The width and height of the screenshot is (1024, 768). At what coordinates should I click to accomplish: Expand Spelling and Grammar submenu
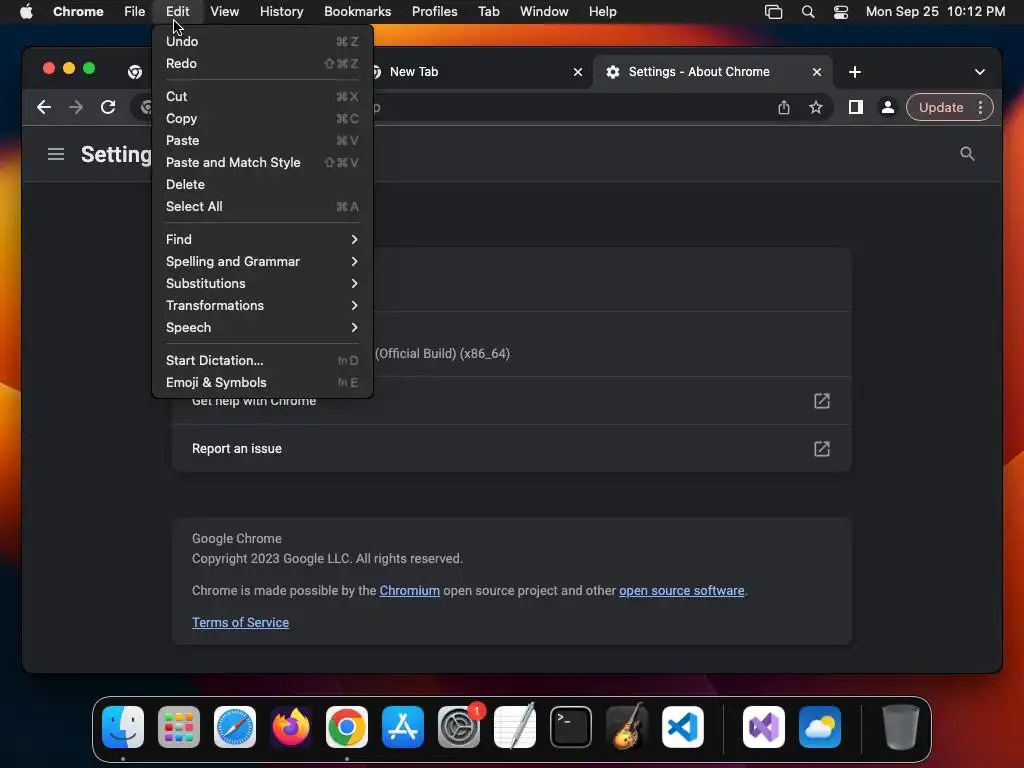[x=262, y=262]
